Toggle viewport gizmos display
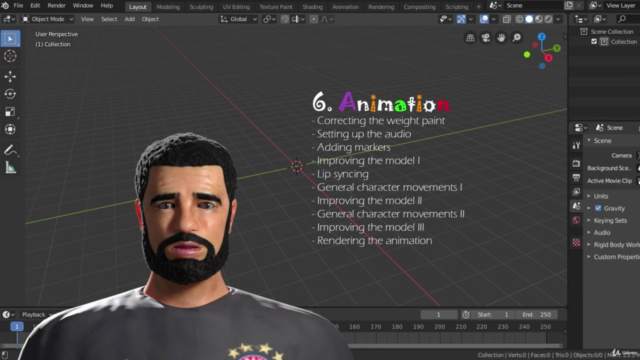This screenshot has height=360, width=640. pyautogui.click(x=461, y=19)
